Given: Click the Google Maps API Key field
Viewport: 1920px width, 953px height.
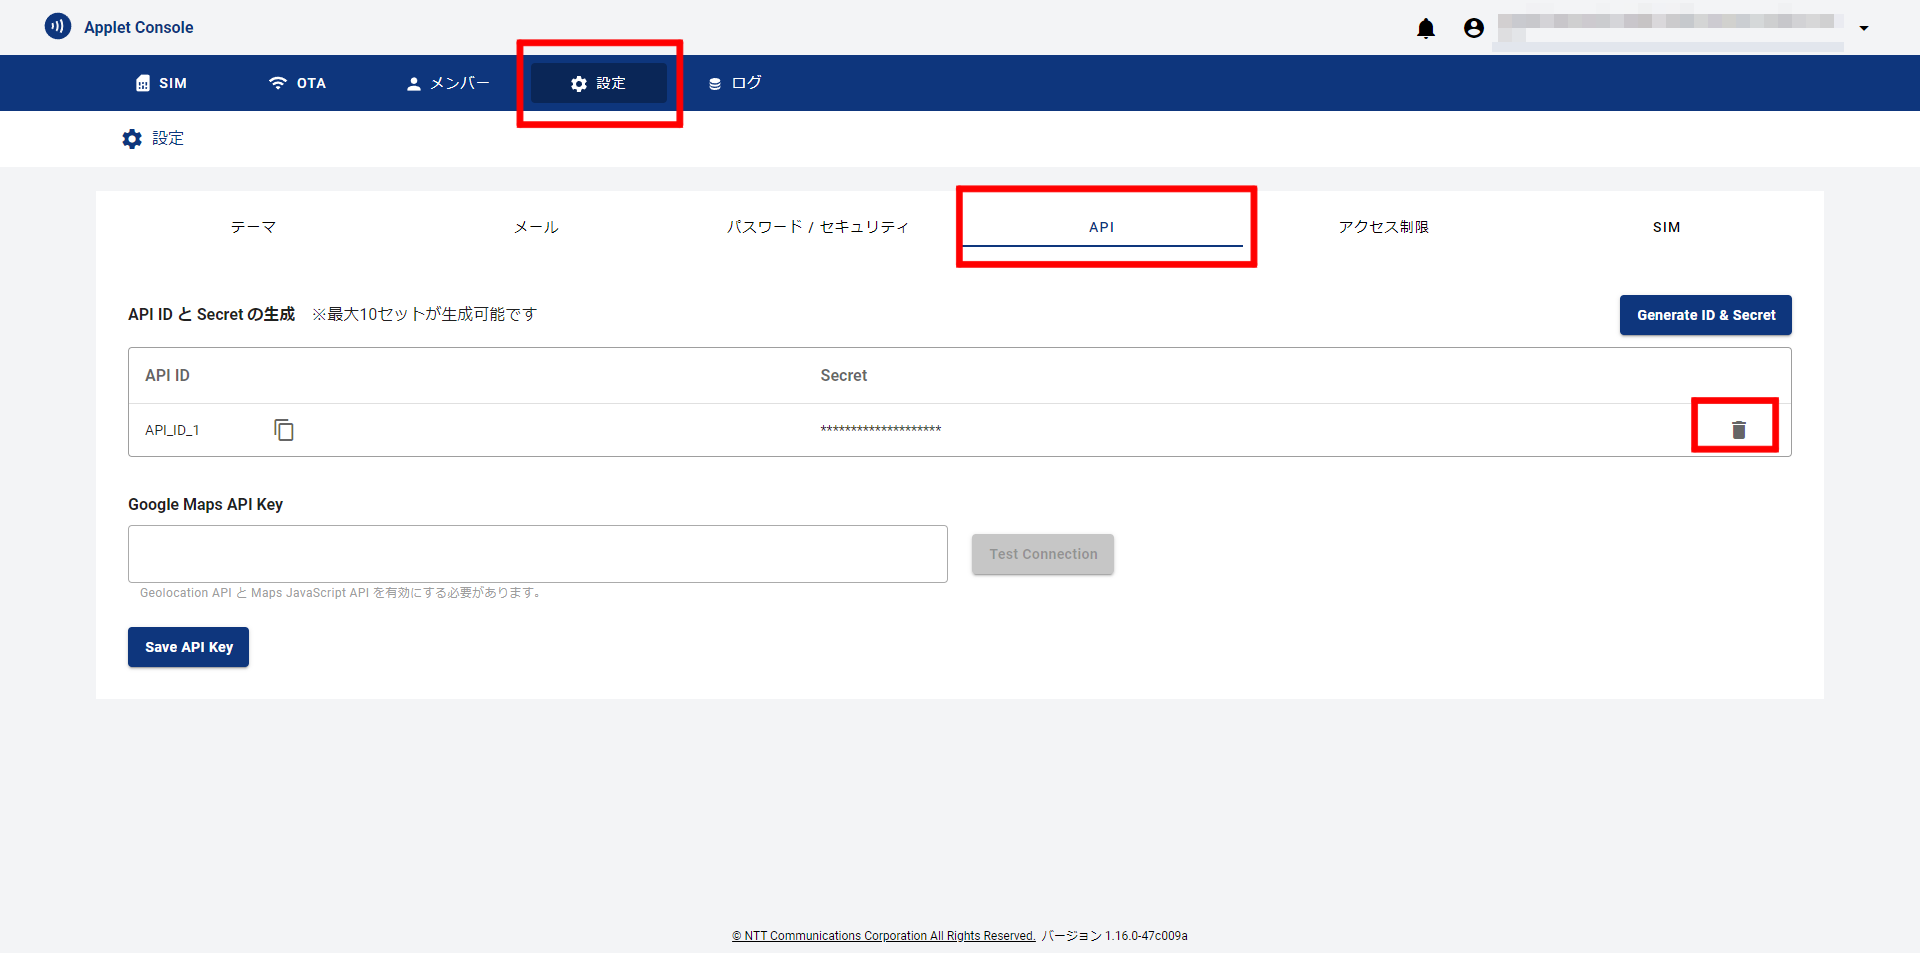Looking at the screenshot, I should point(538,554).
